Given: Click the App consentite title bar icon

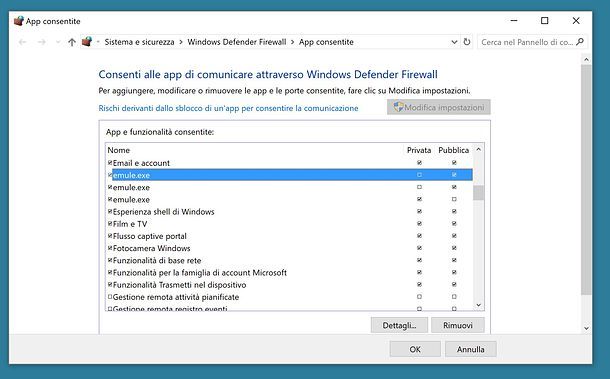Looking at the screenshot, I should pyautogui.click(x=19, y=21).
